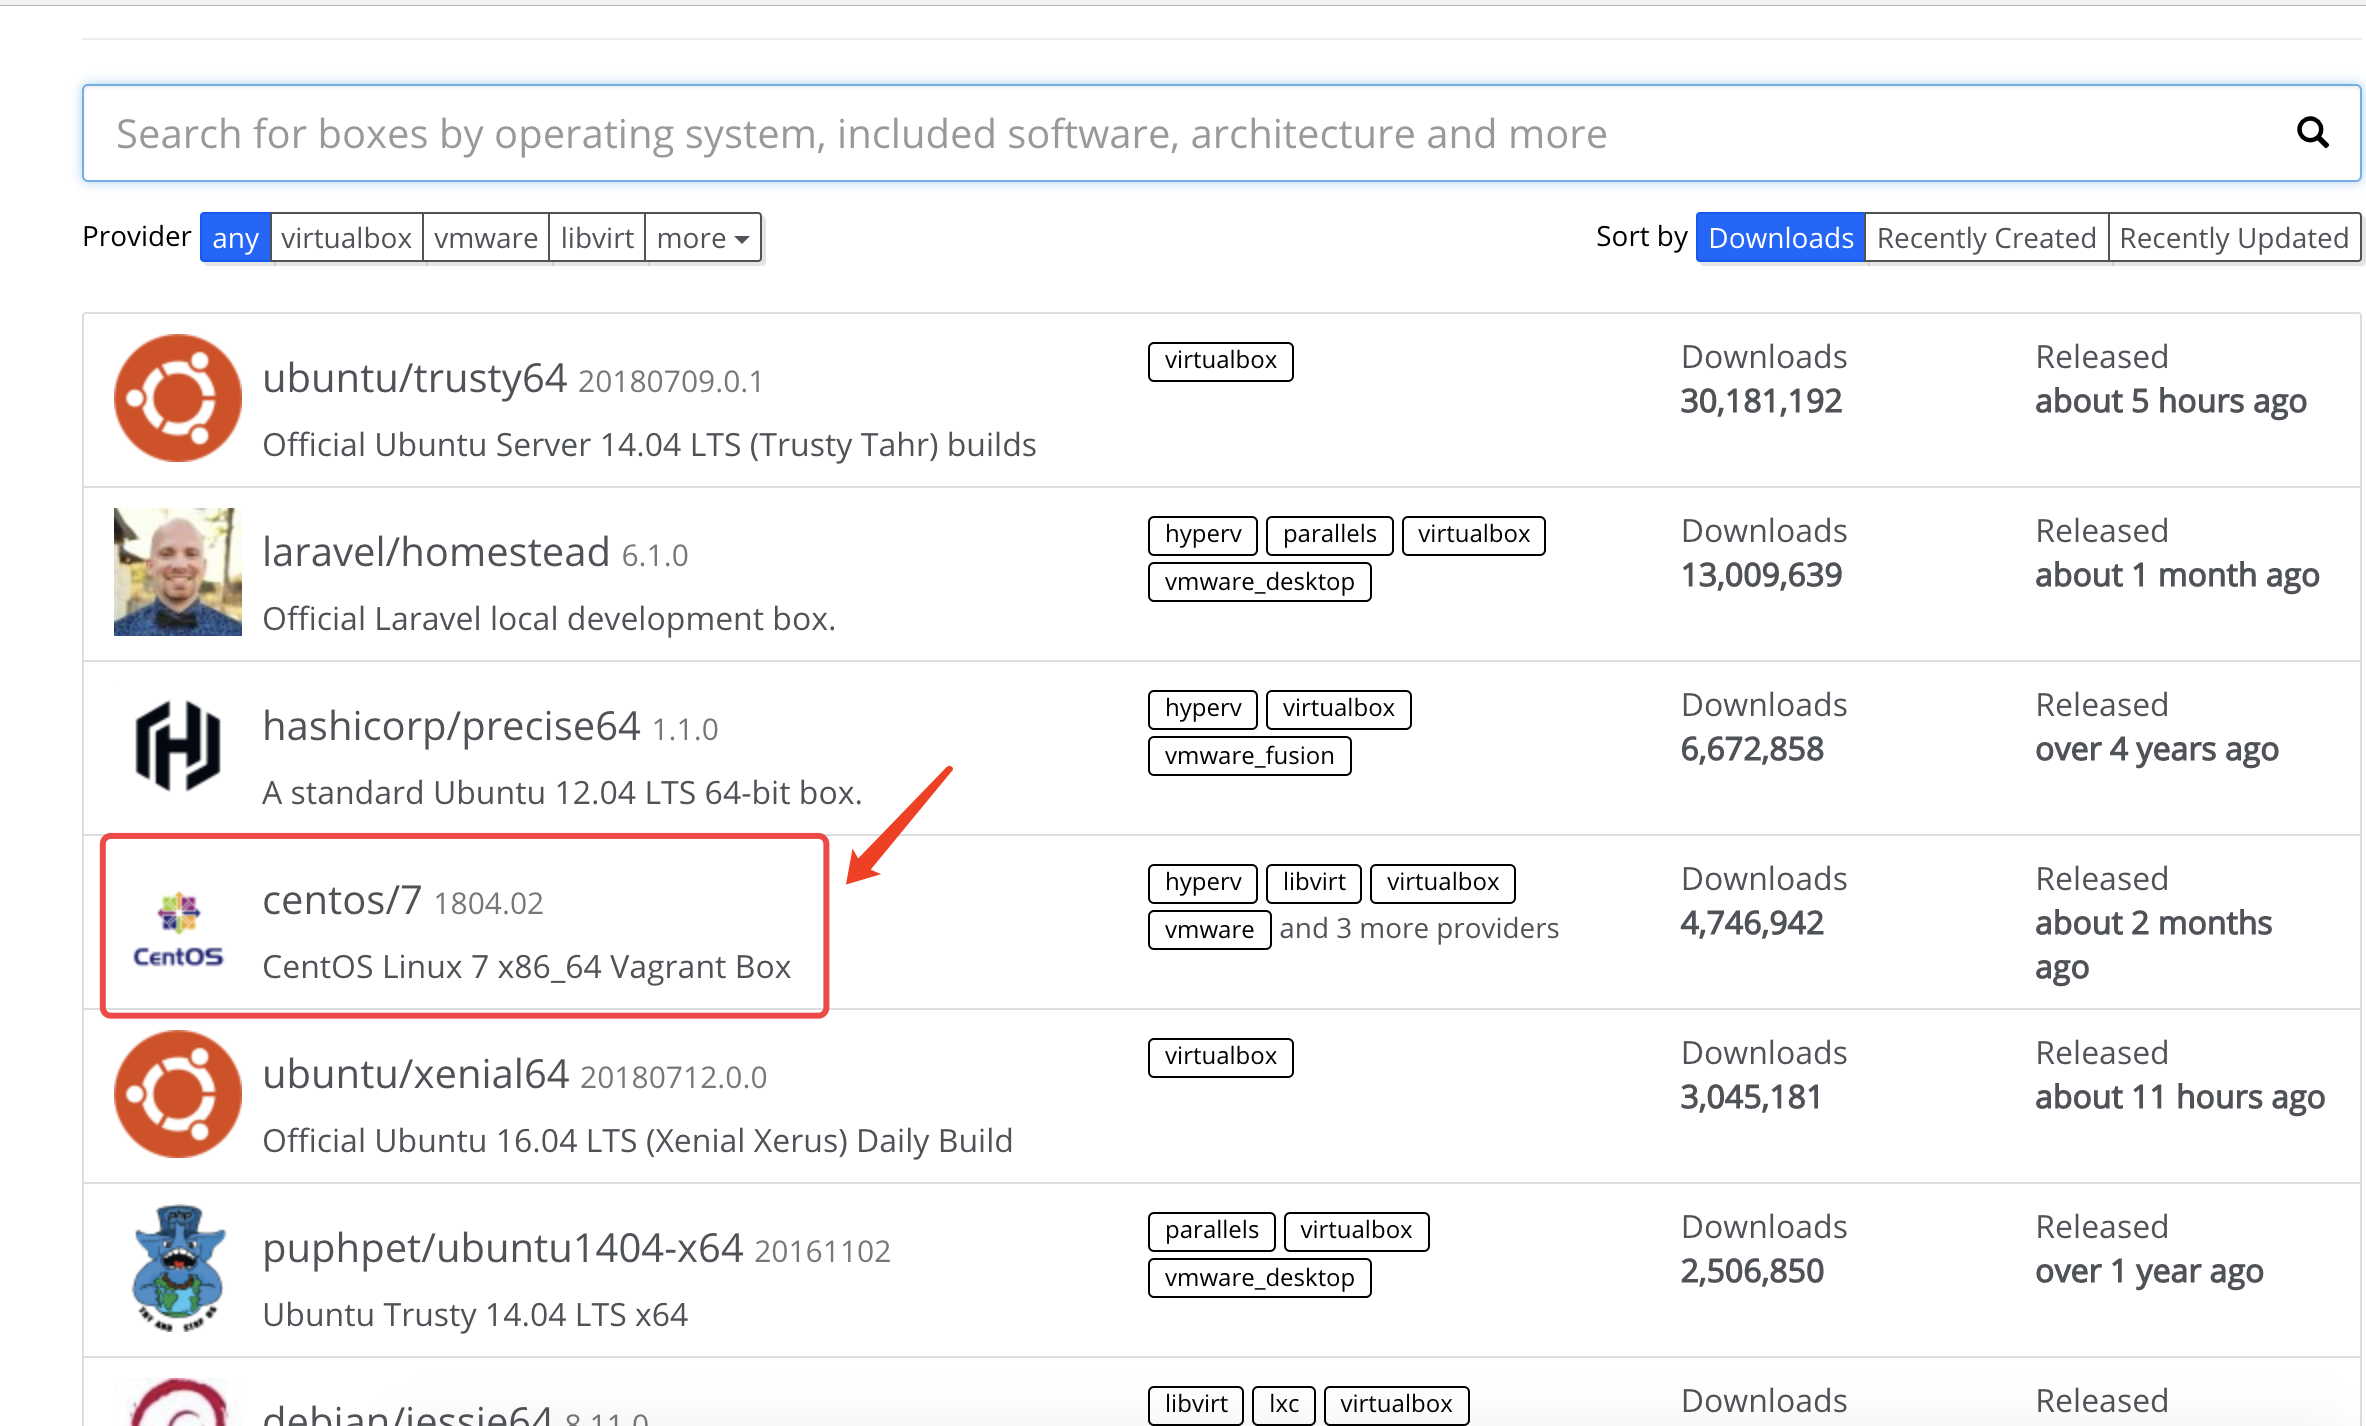Screen dimensions: 2366x1426
Task: Click 'over 1 year ago' release time
Action: pyautogui.click(x=2149, y=1272)
